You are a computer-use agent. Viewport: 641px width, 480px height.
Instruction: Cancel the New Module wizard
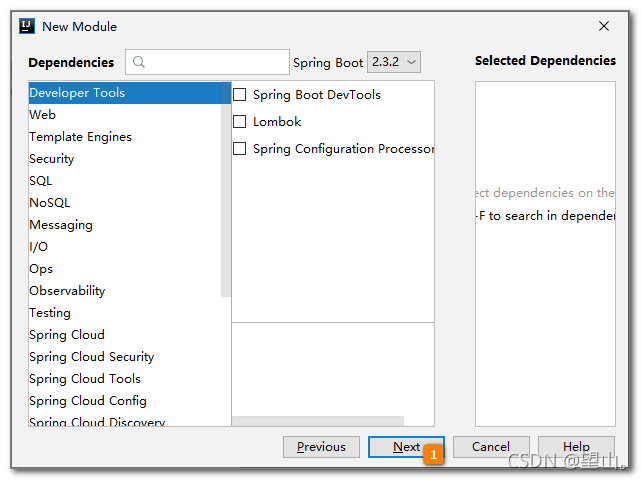click(491, 447)
